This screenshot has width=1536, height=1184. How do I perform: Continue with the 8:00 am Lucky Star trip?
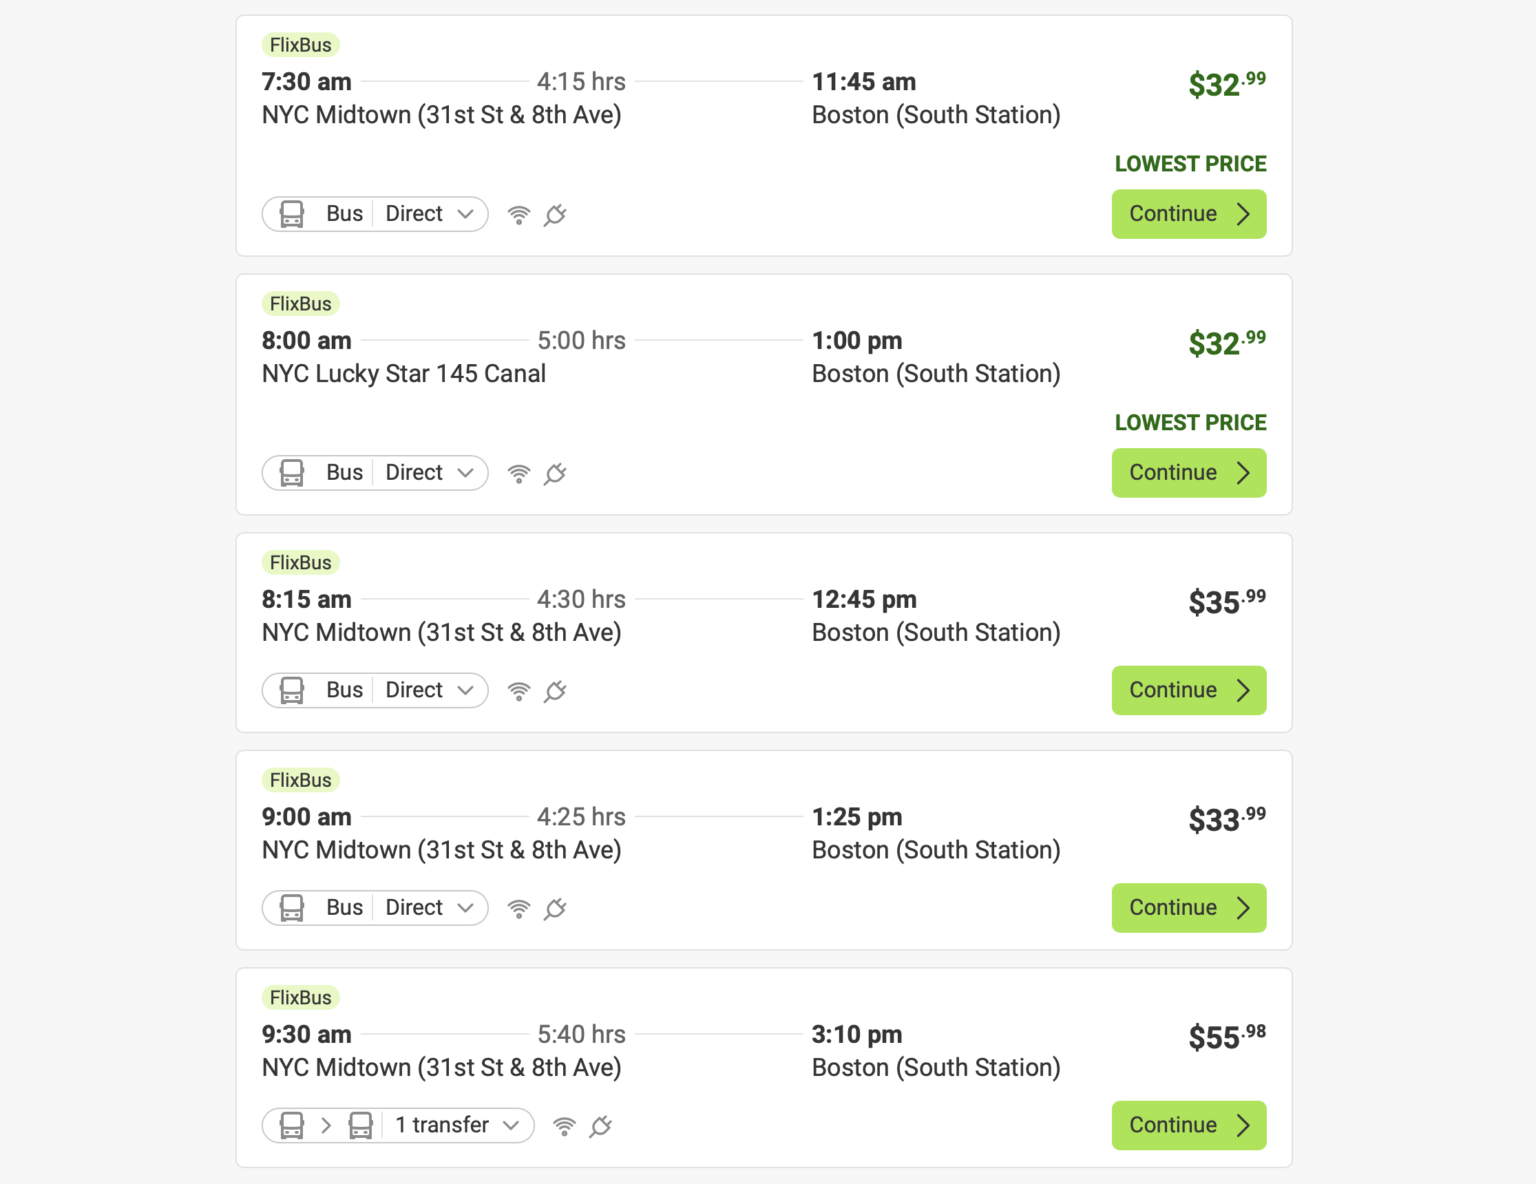[1188, 472]
